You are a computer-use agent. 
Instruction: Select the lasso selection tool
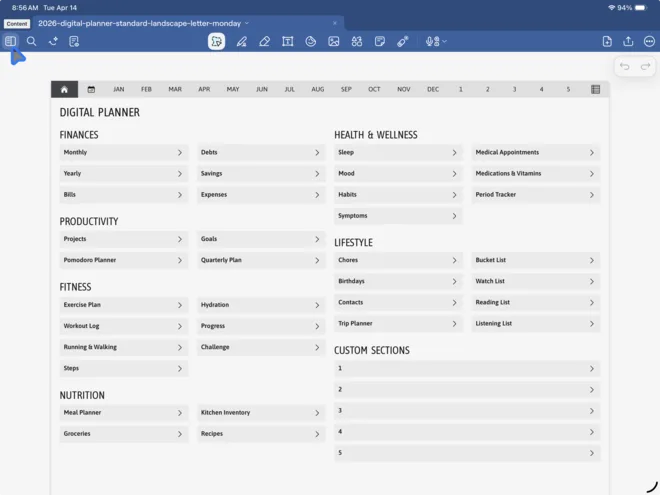pyautogui.click(x=216, y=41)
